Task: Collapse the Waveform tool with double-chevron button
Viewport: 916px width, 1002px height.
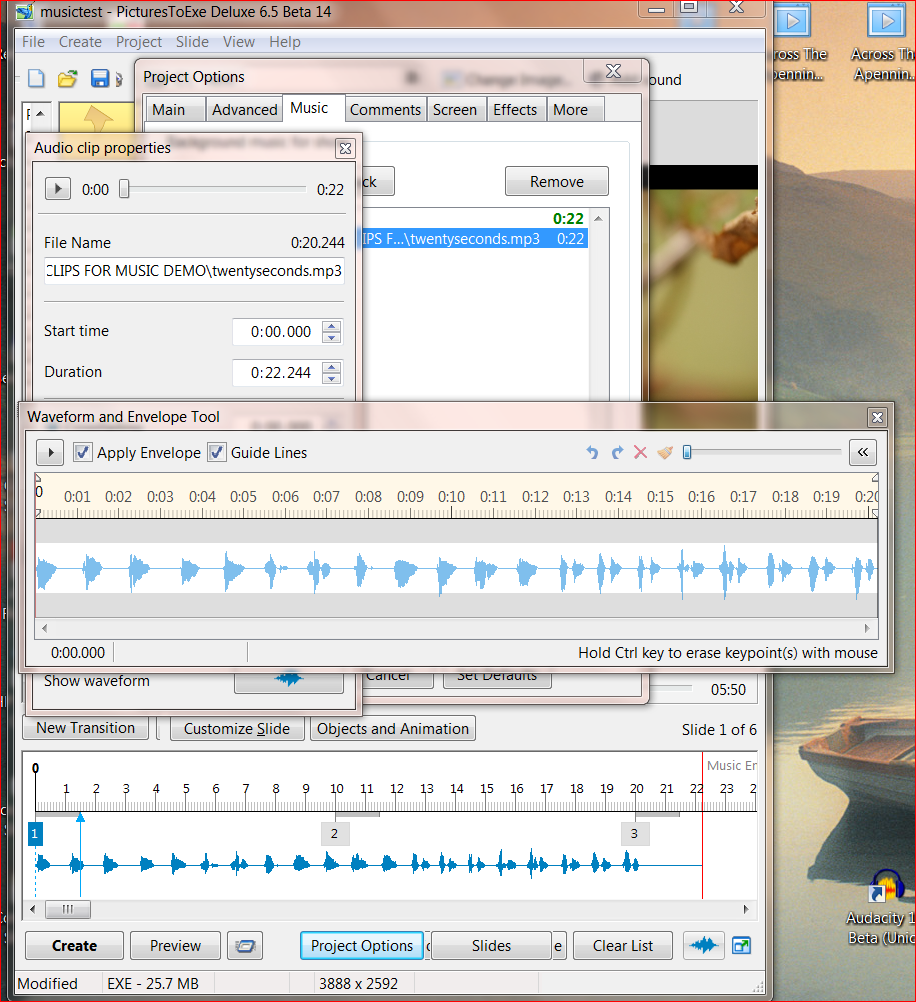Action: pos(863,452)
